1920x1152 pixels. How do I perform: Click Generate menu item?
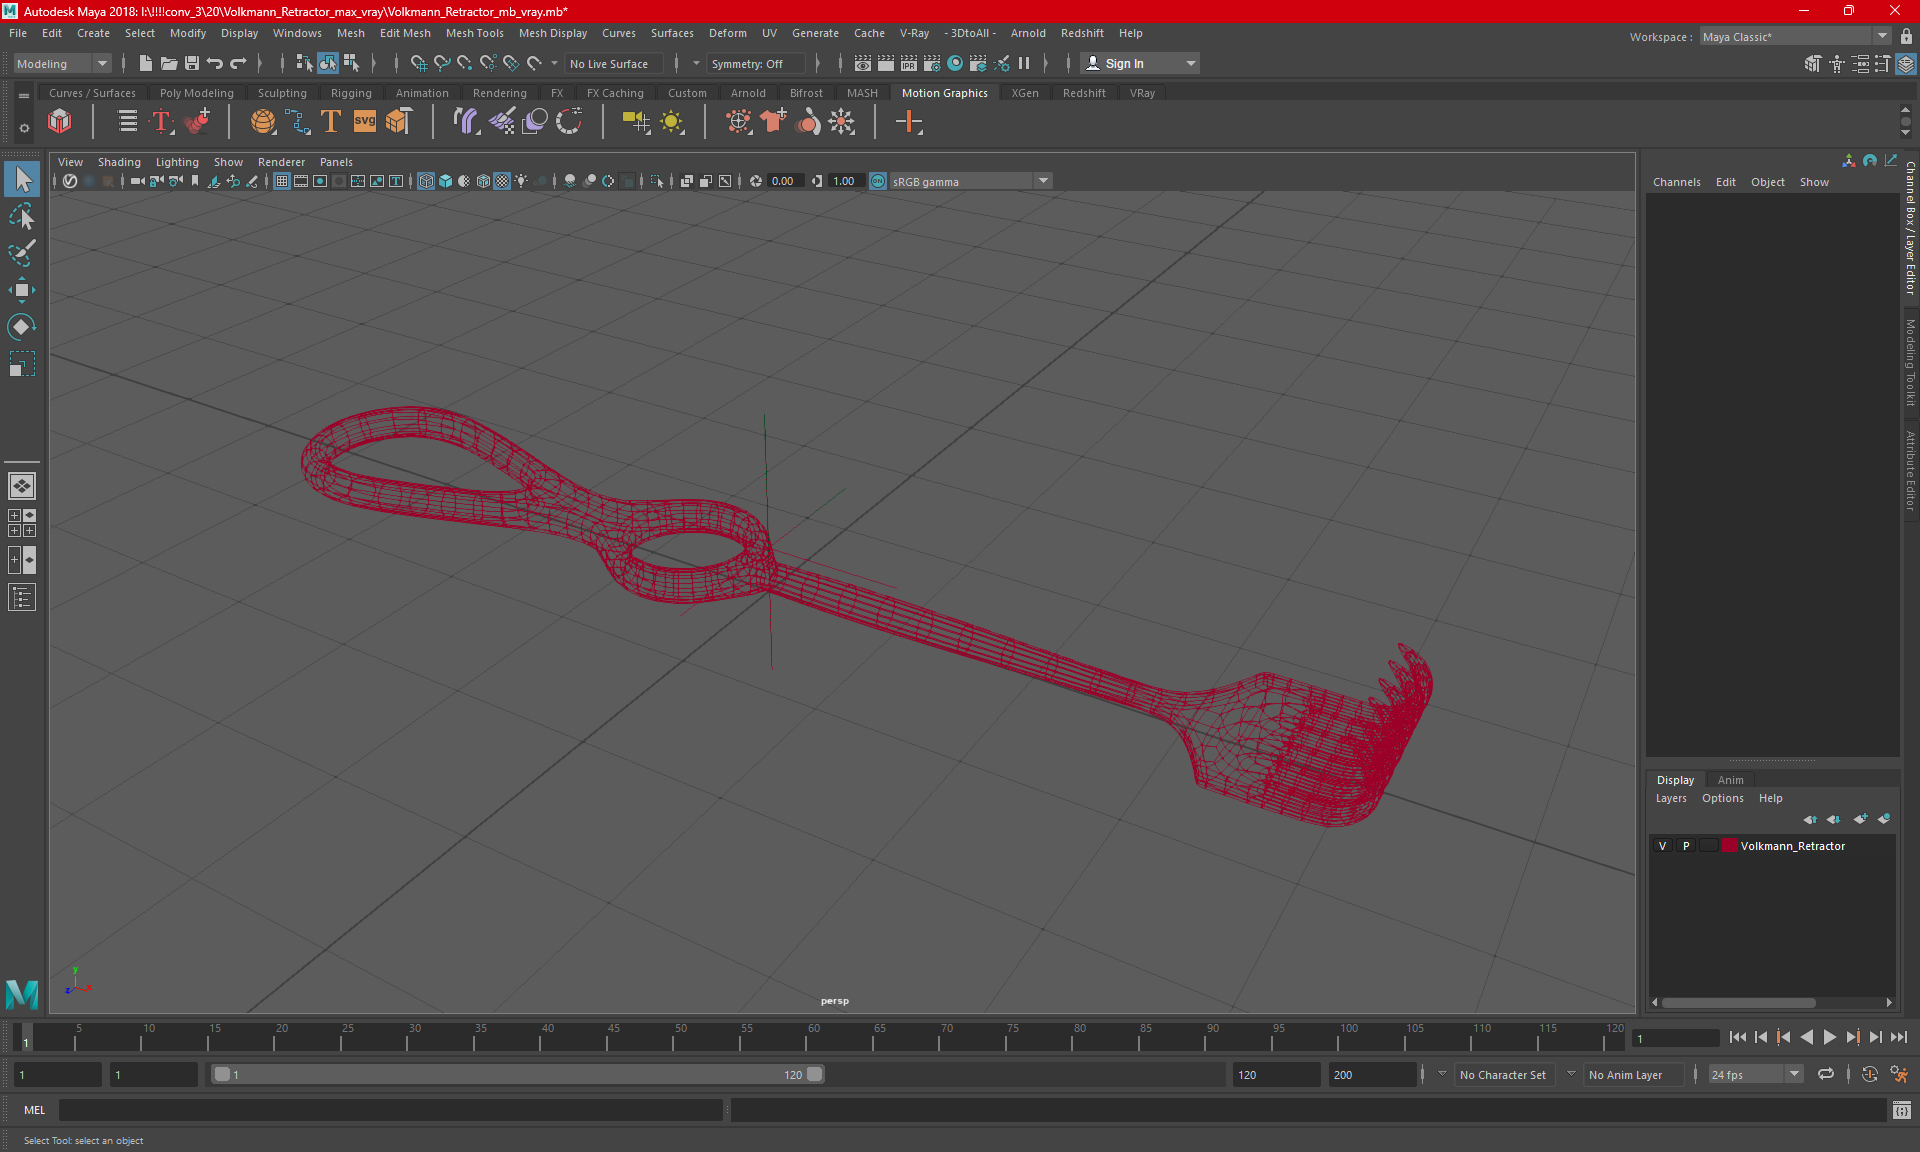coord(816,33)
